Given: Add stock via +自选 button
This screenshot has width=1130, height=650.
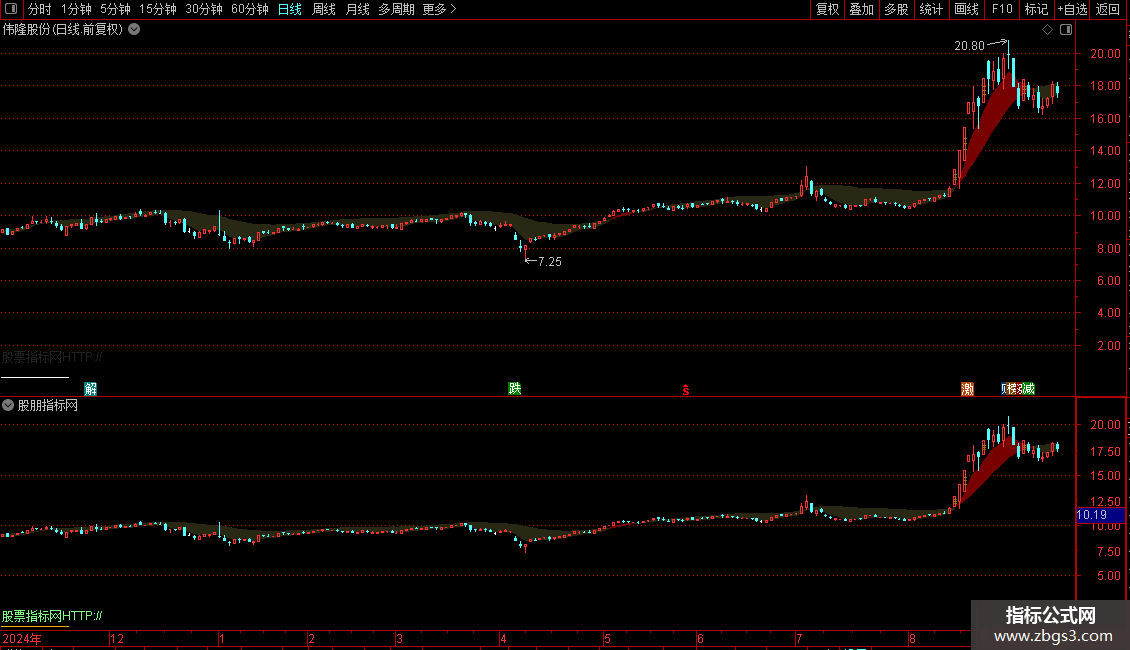Looking at the screenshot, I should [x=1072, y=9].
